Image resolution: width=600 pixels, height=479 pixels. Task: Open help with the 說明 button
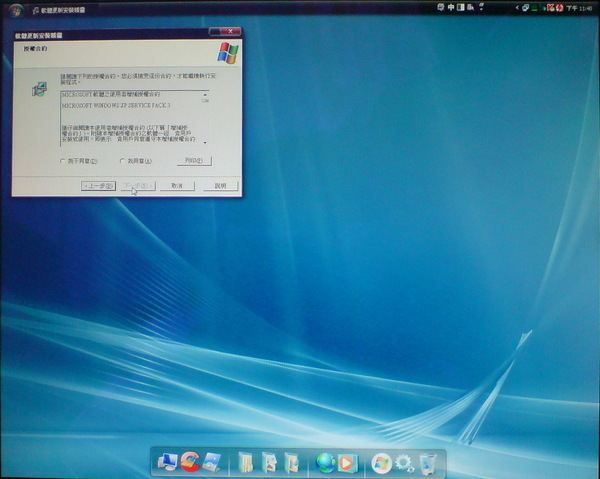220,186
